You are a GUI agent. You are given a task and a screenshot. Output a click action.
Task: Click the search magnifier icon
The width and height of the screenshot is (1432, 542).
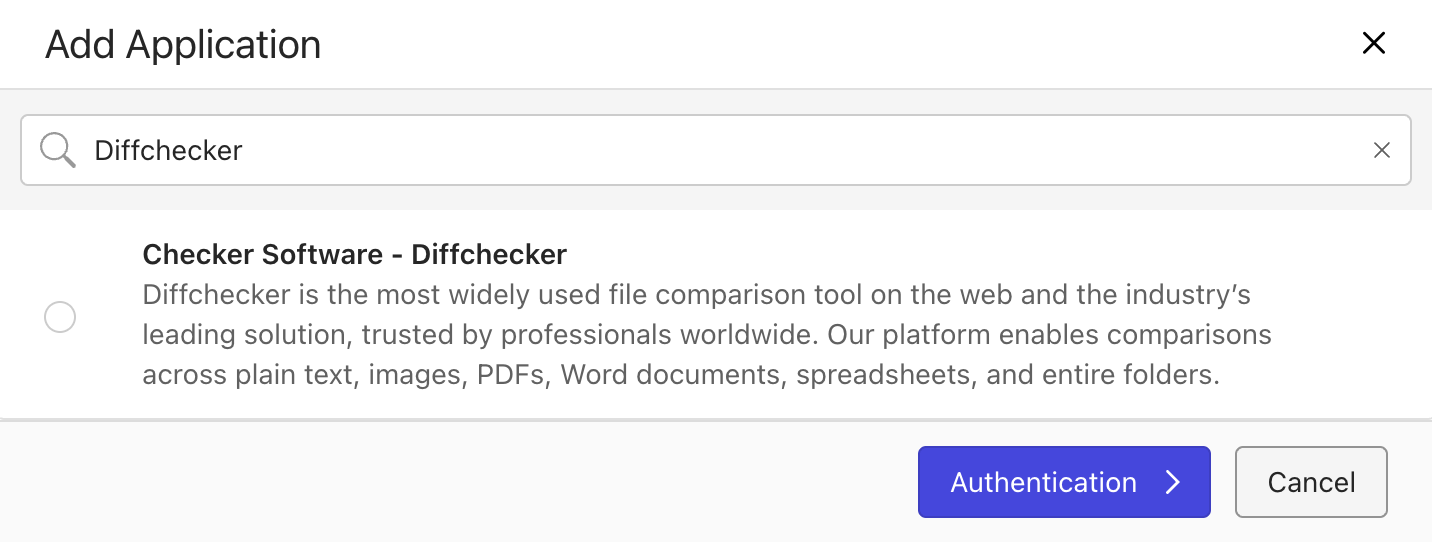pyautogui.click(x=58, y=150)
